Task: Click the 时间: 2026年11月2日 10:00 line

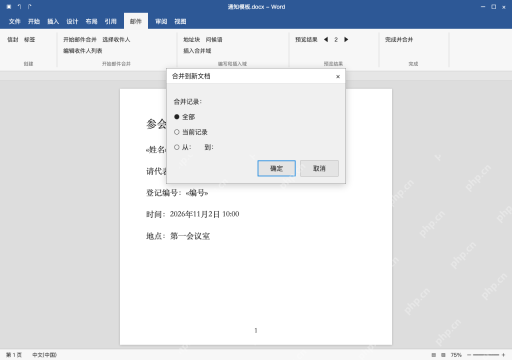Action: click(193, 214)
